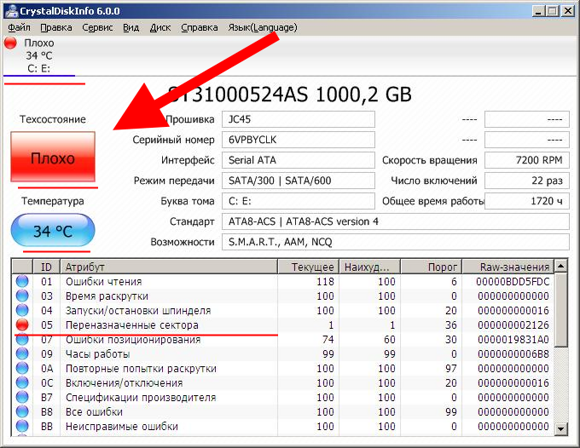Click status icon for Включения/отключения row

(22, 383)
